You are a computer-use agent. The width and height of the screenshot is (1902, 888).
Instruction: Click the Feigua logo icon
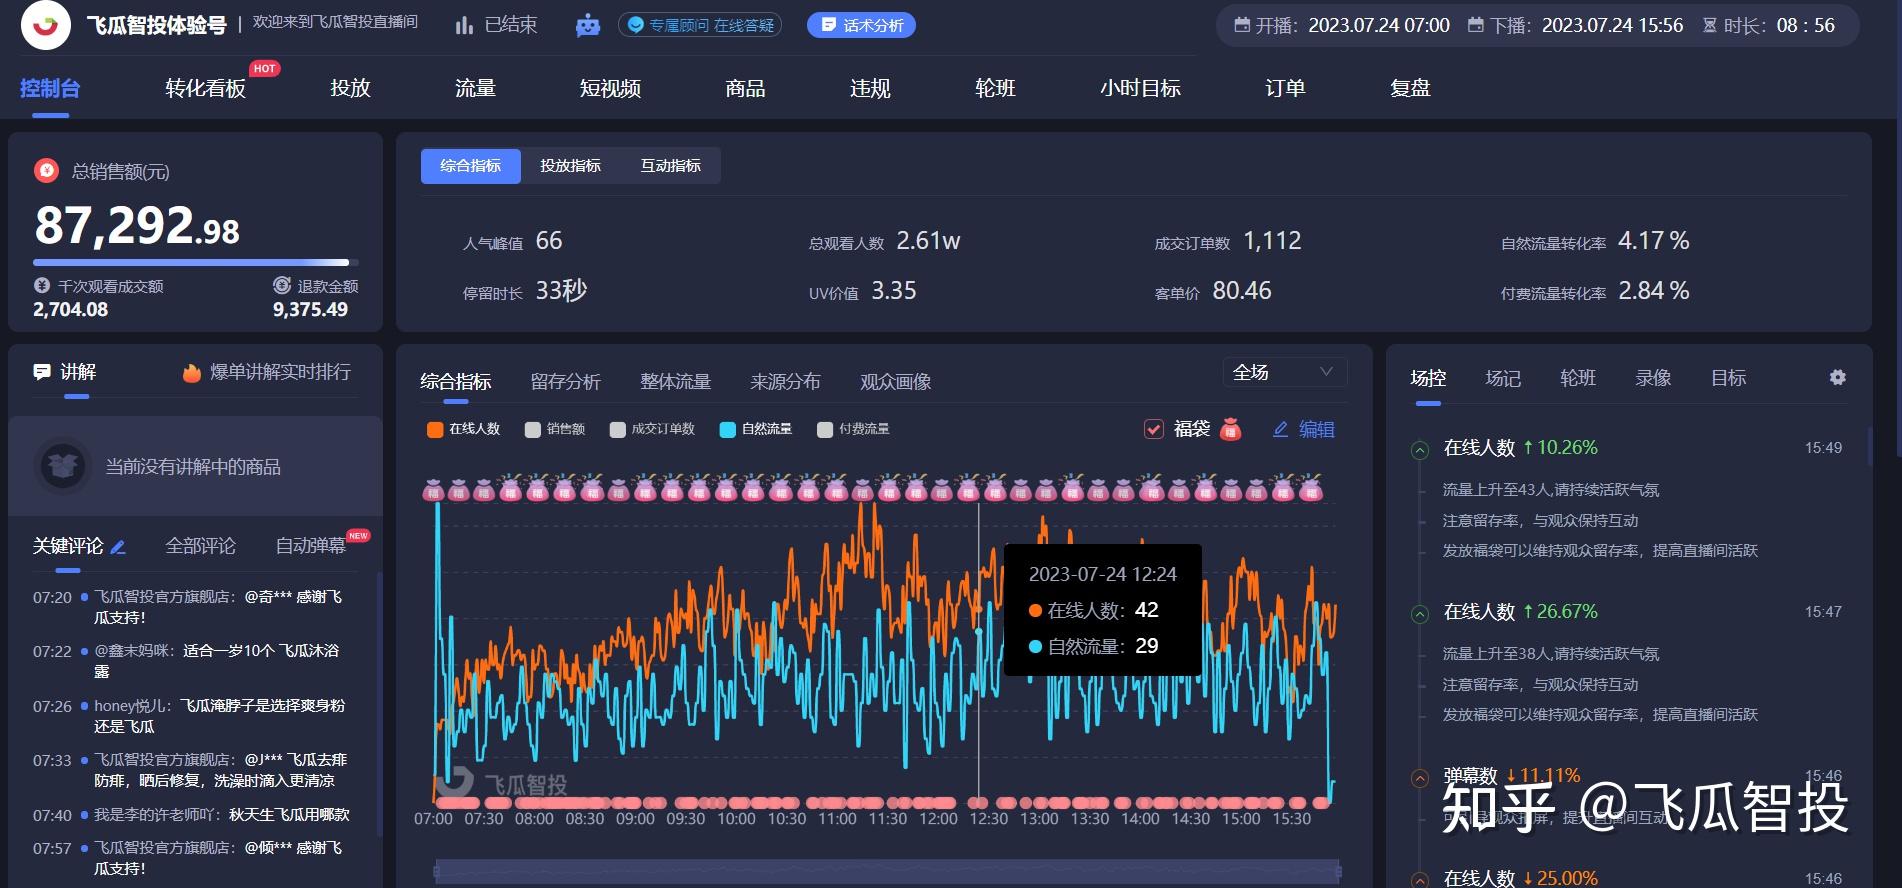pyautogui.click(x=45, y=25)
